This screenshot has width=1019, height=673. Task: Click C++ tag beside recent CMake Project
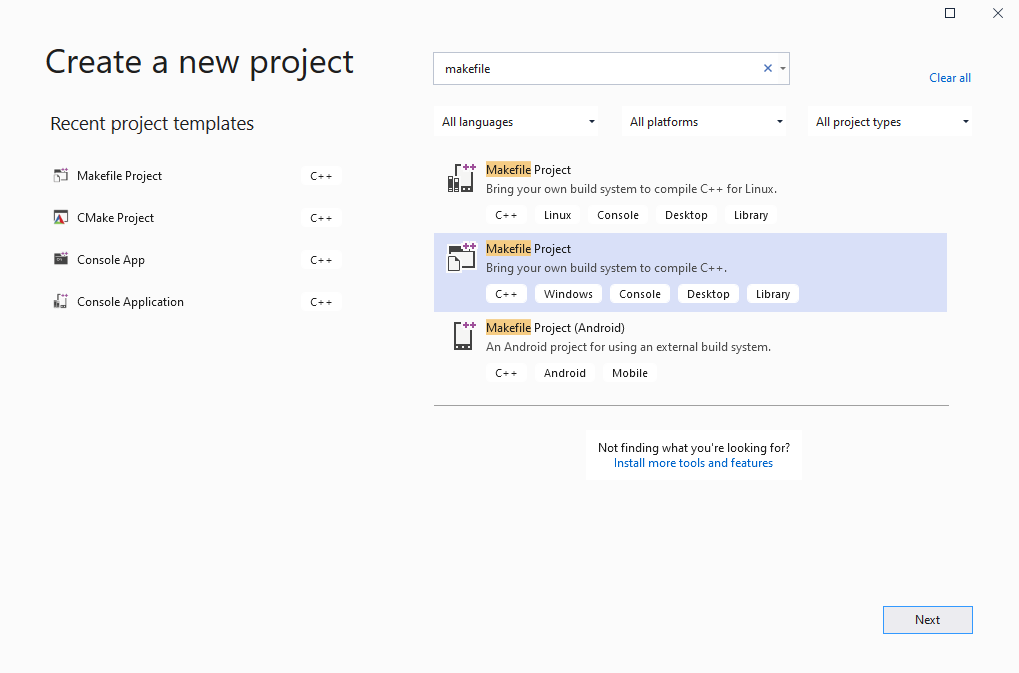pyautogui.click(x=321, y=218)
